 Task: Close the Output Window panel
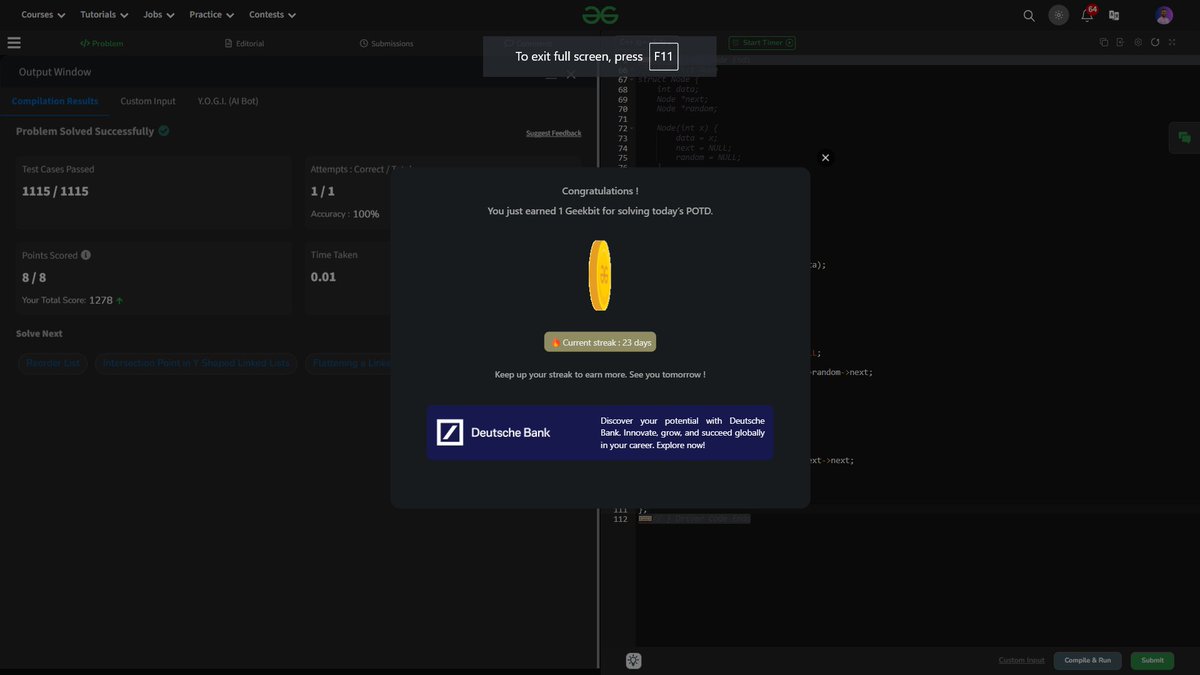coord(571,73)
